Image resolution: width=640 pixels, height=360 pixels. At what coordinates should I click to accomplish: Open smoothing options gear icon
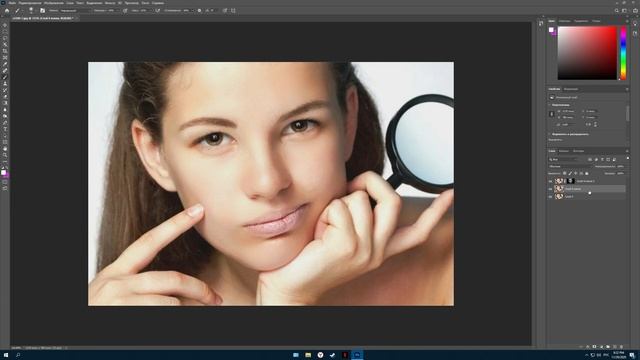pyautogui.click(x=199, y=11)
